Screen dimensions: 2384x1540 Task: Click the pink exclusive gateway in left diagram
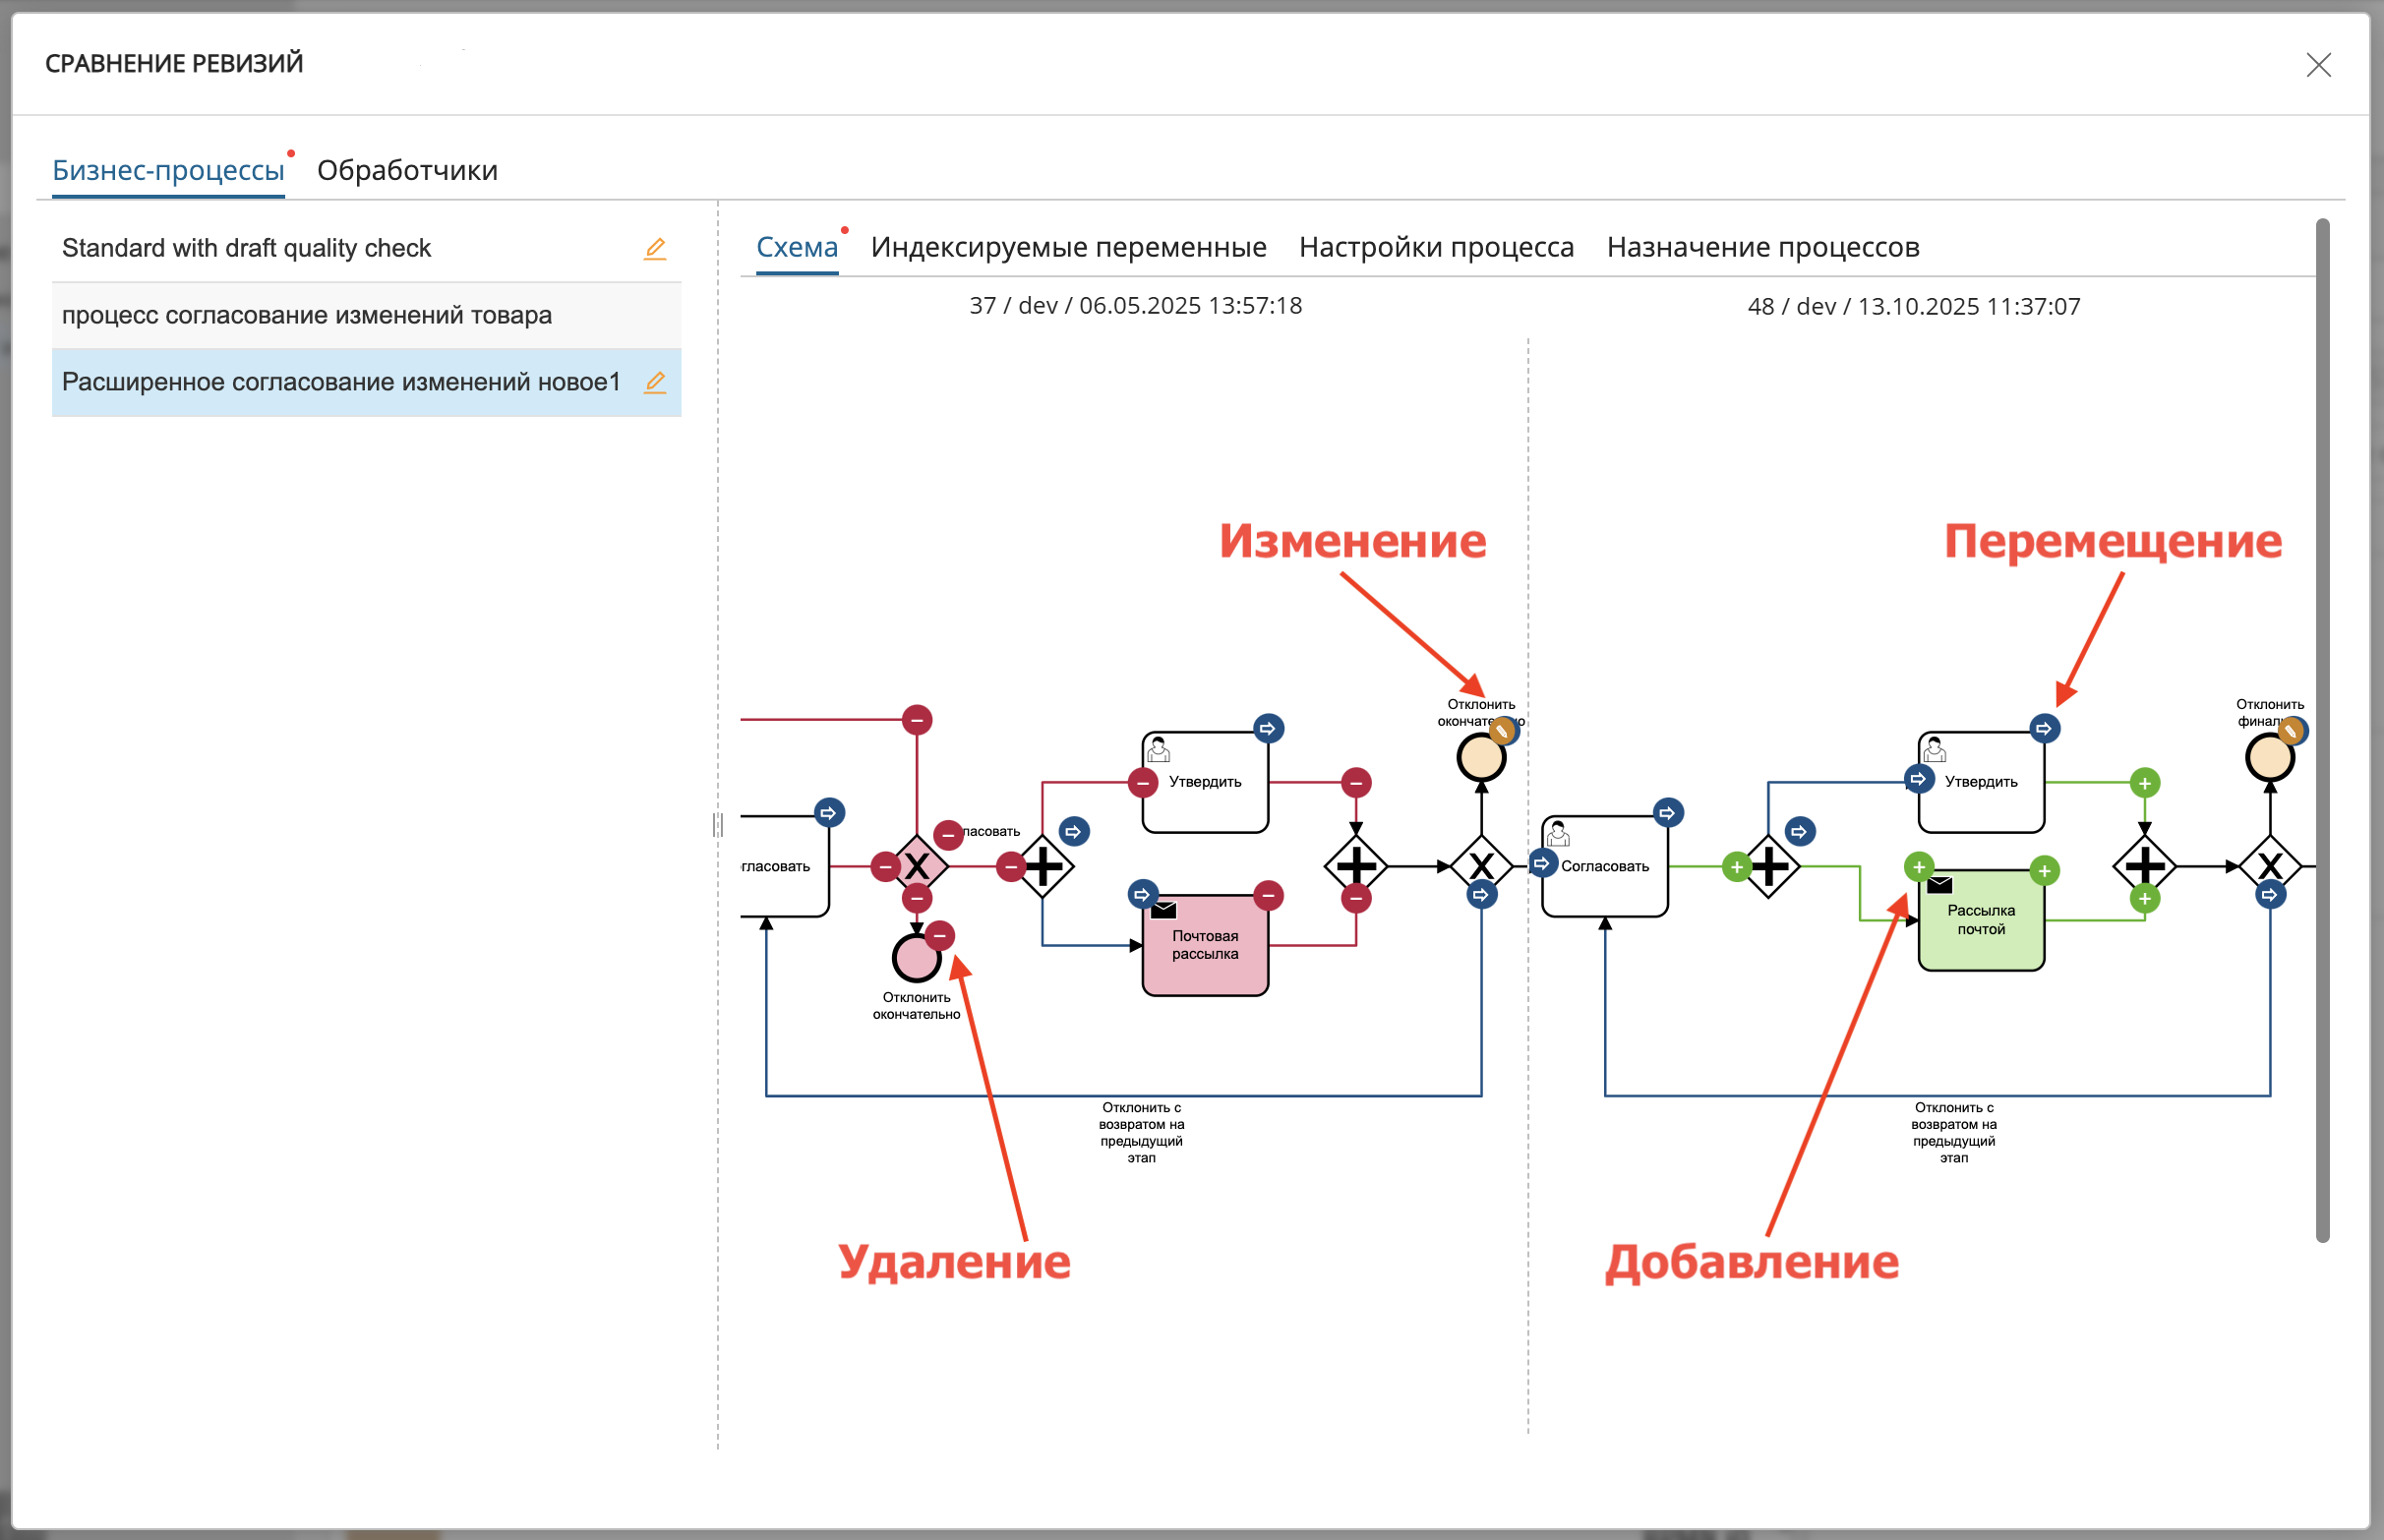[x=916, y=866]
